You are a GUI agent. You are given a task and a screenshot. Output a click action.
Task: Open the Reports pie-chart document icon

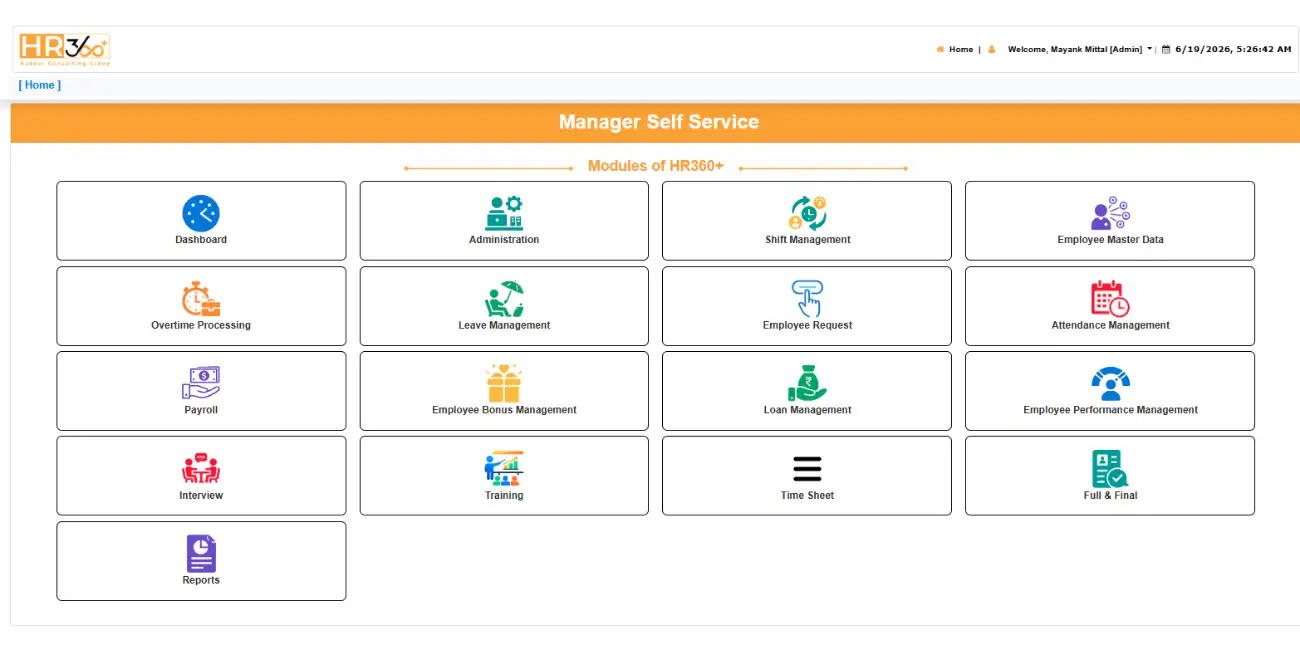point(201,554)
